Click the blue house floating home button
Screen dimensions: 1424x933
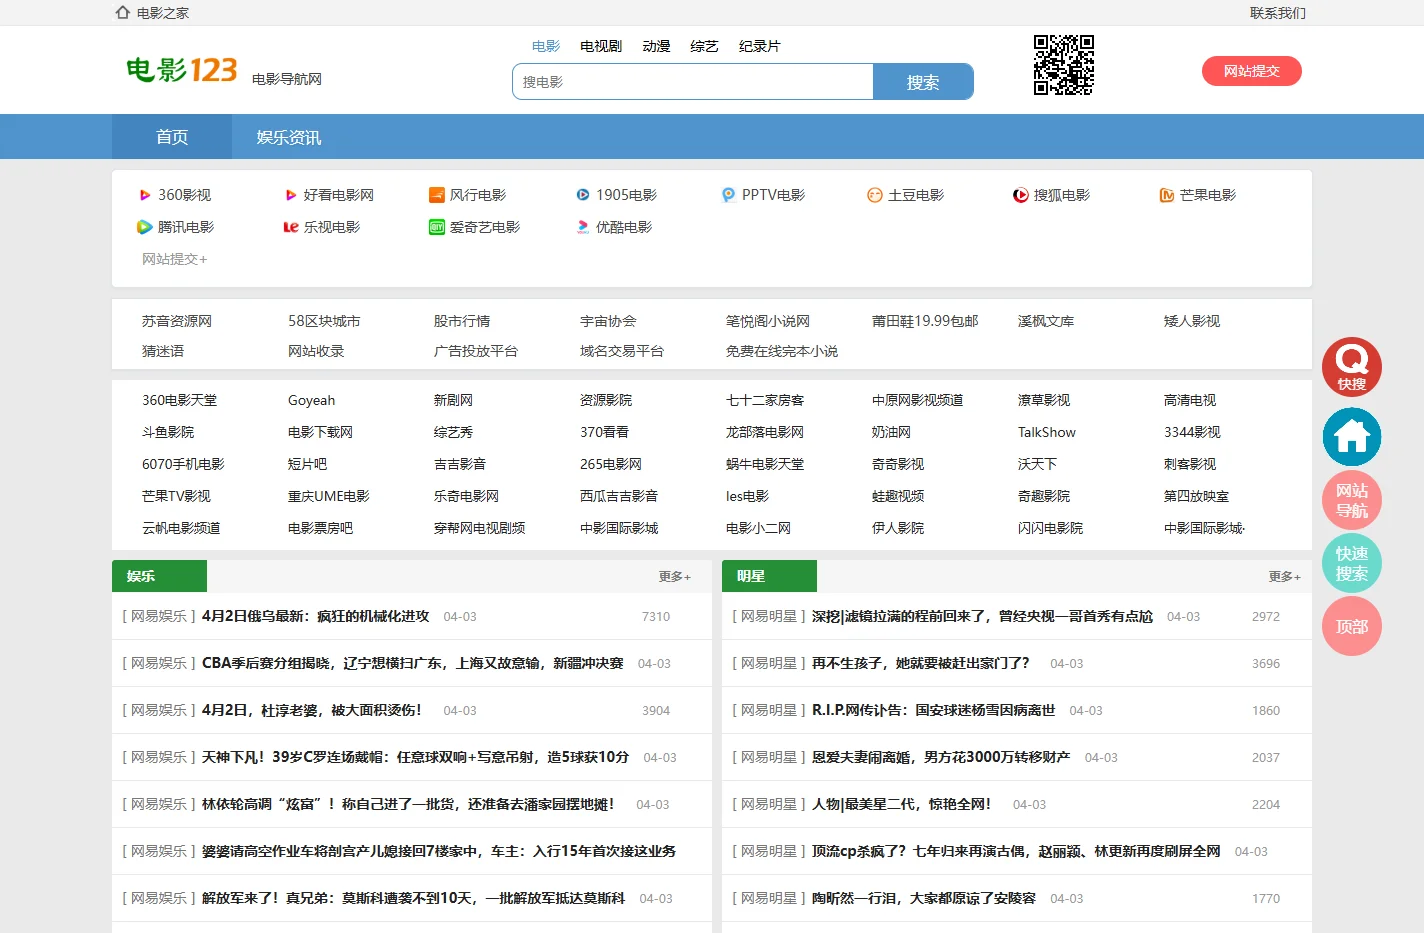1352,437
